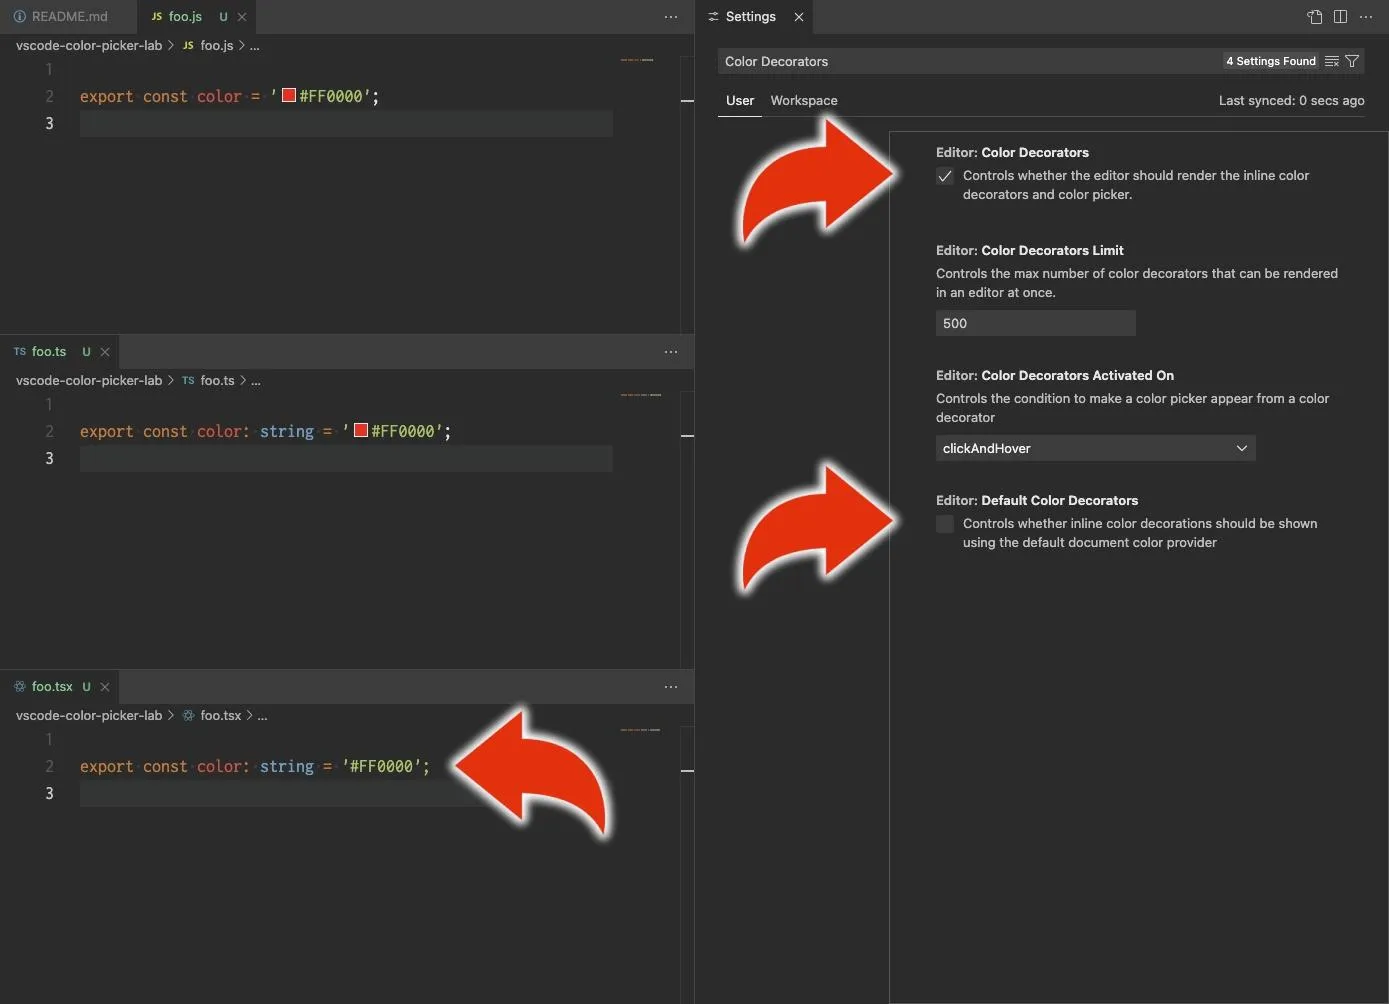Click the Color Decorators Limit input field

click(1035, 323)
